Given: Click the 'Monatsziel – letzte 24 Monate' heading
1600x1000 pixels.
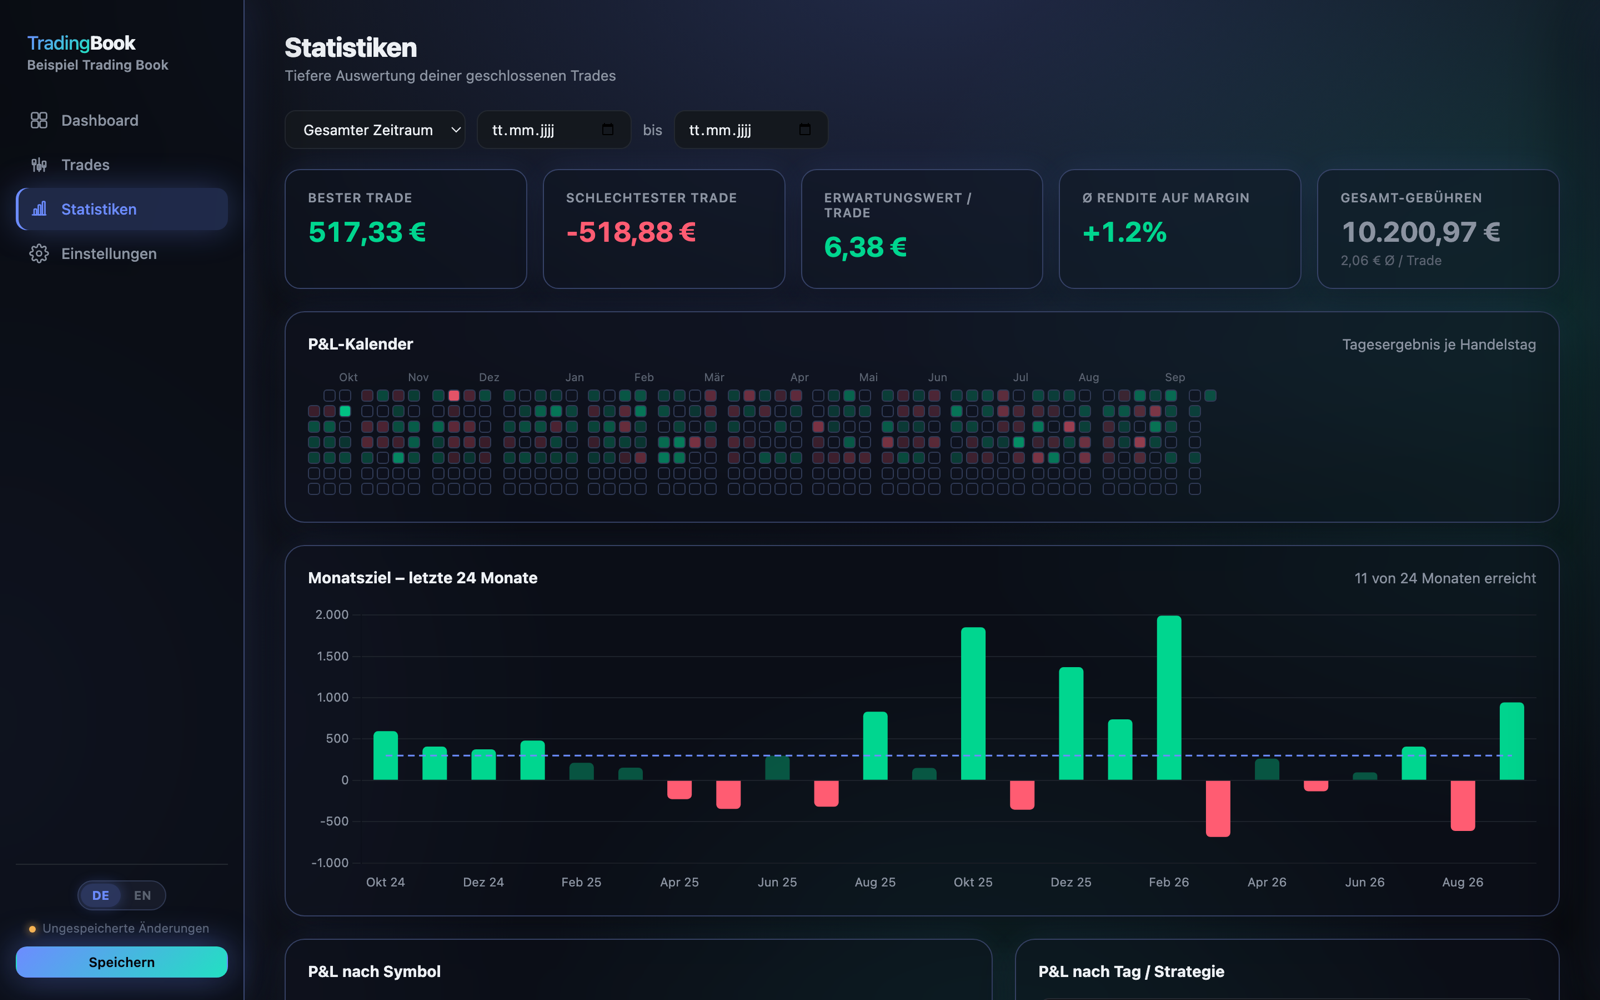Looking at the screenshot, I should click(x=423, y=578).
